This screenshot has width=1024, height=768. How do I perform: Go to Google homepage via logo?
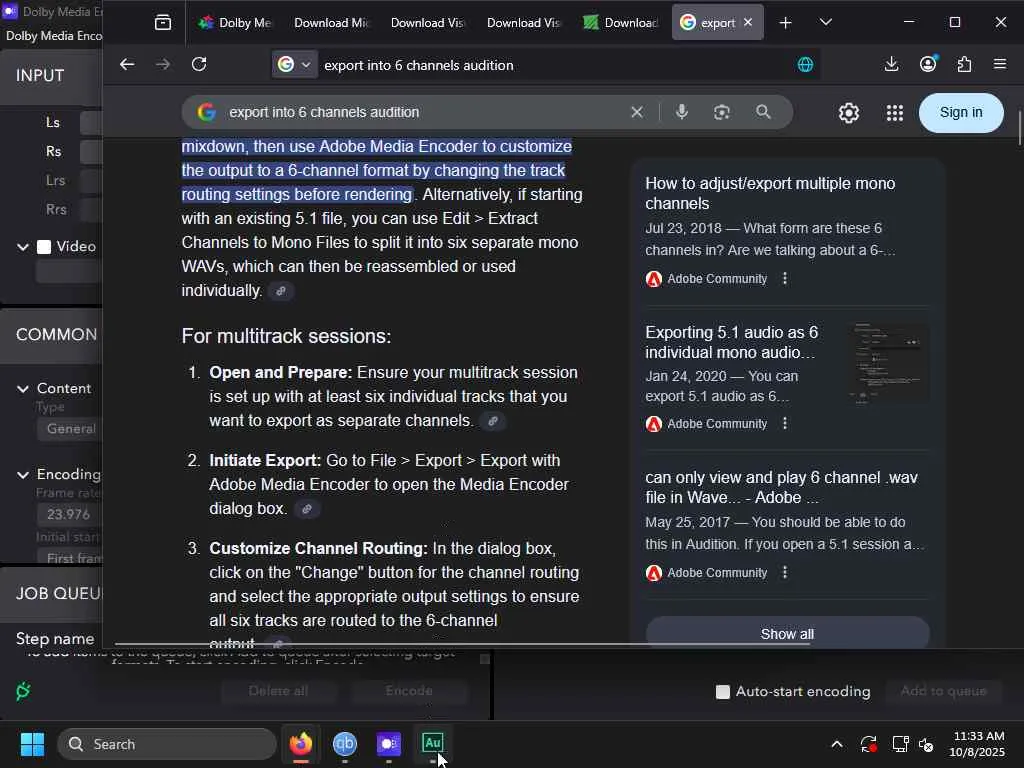point(206,112)
